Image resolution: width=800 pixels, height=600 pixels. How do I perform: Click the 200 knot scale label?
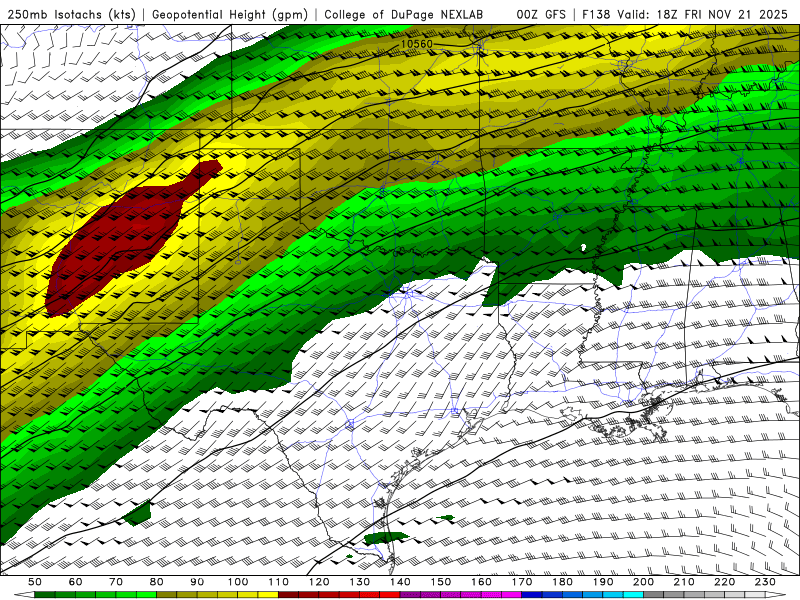(x=643, y=582)
